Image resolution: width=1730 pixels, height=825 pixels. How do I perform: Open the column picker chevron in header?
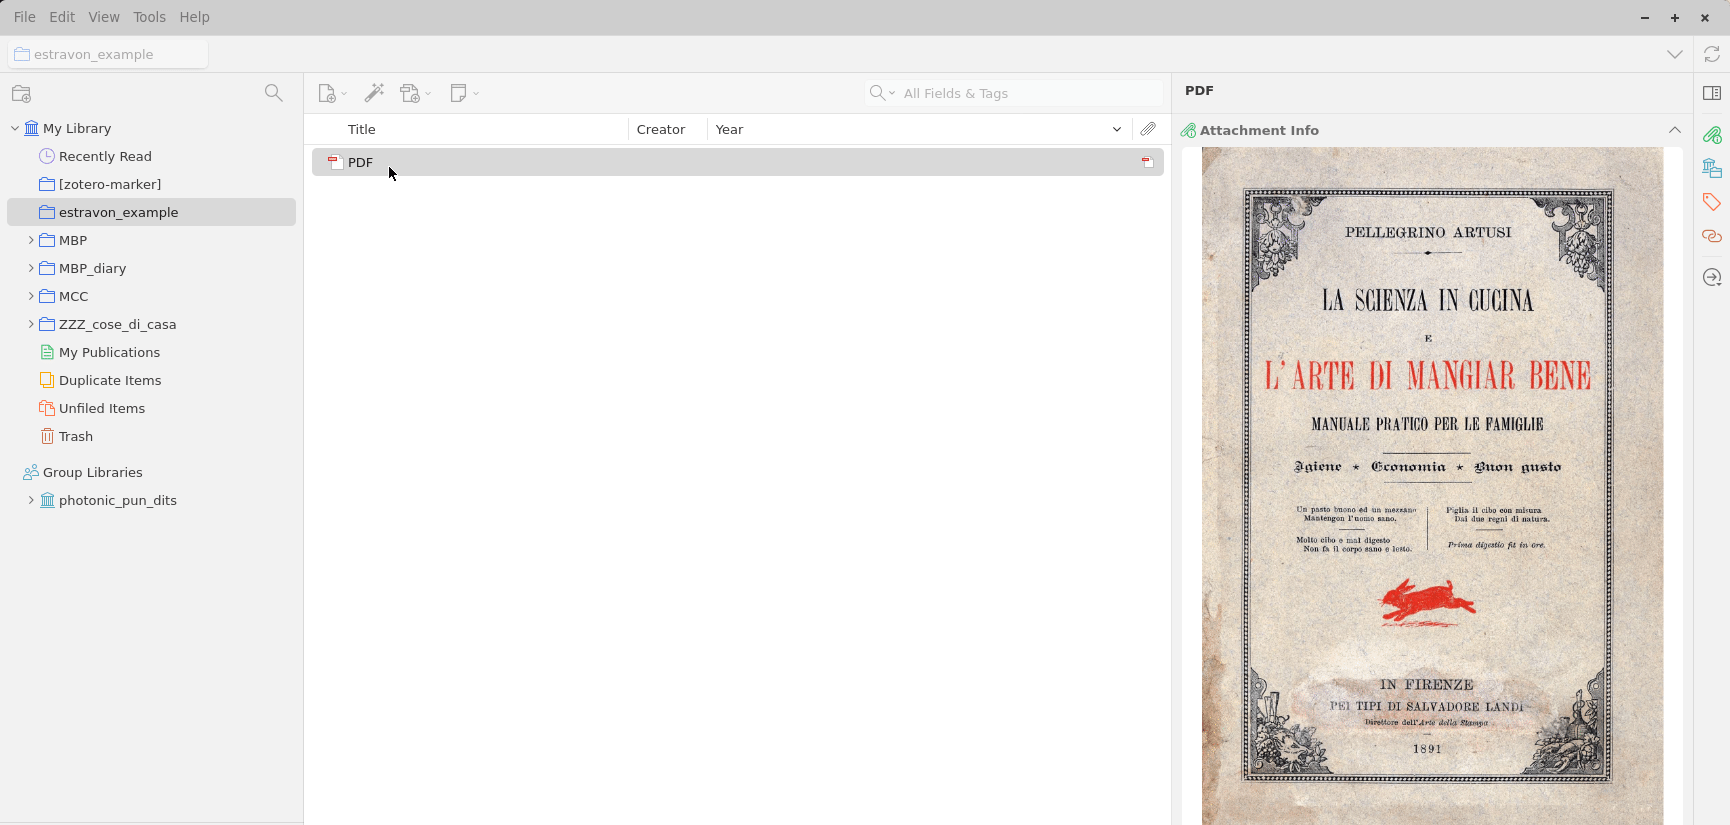tap(1117, 129)
